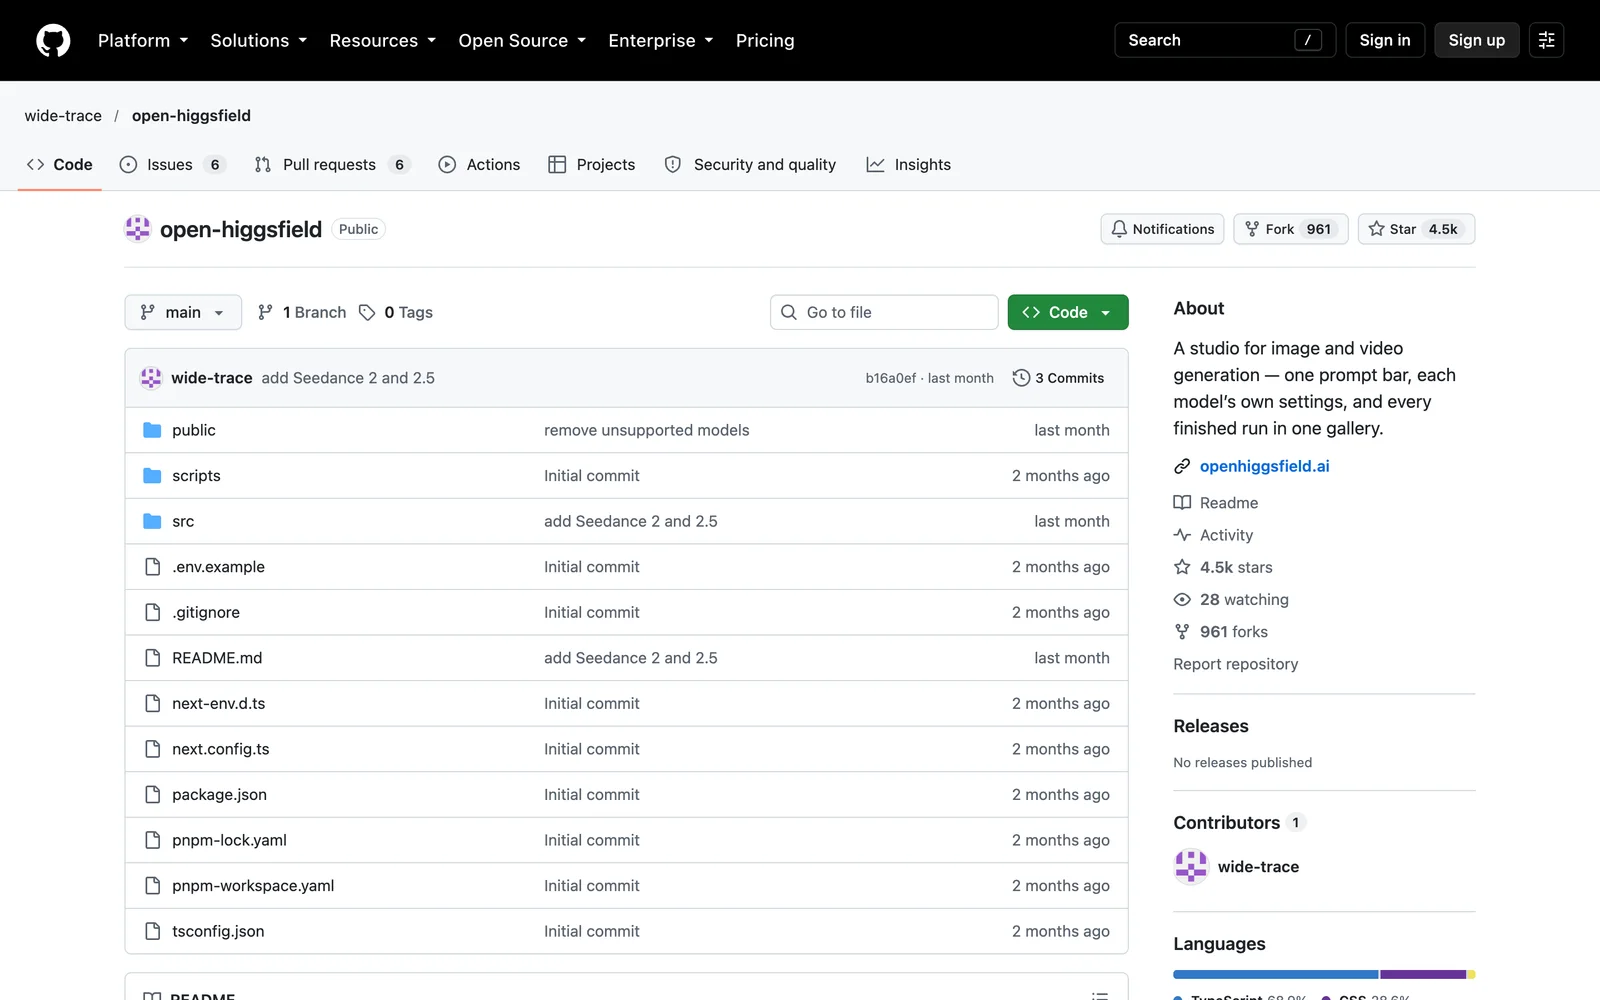Screen dimensions: 1600x1000
Task: Click the folder icon for scripts
Action: [x=152, y=476]
